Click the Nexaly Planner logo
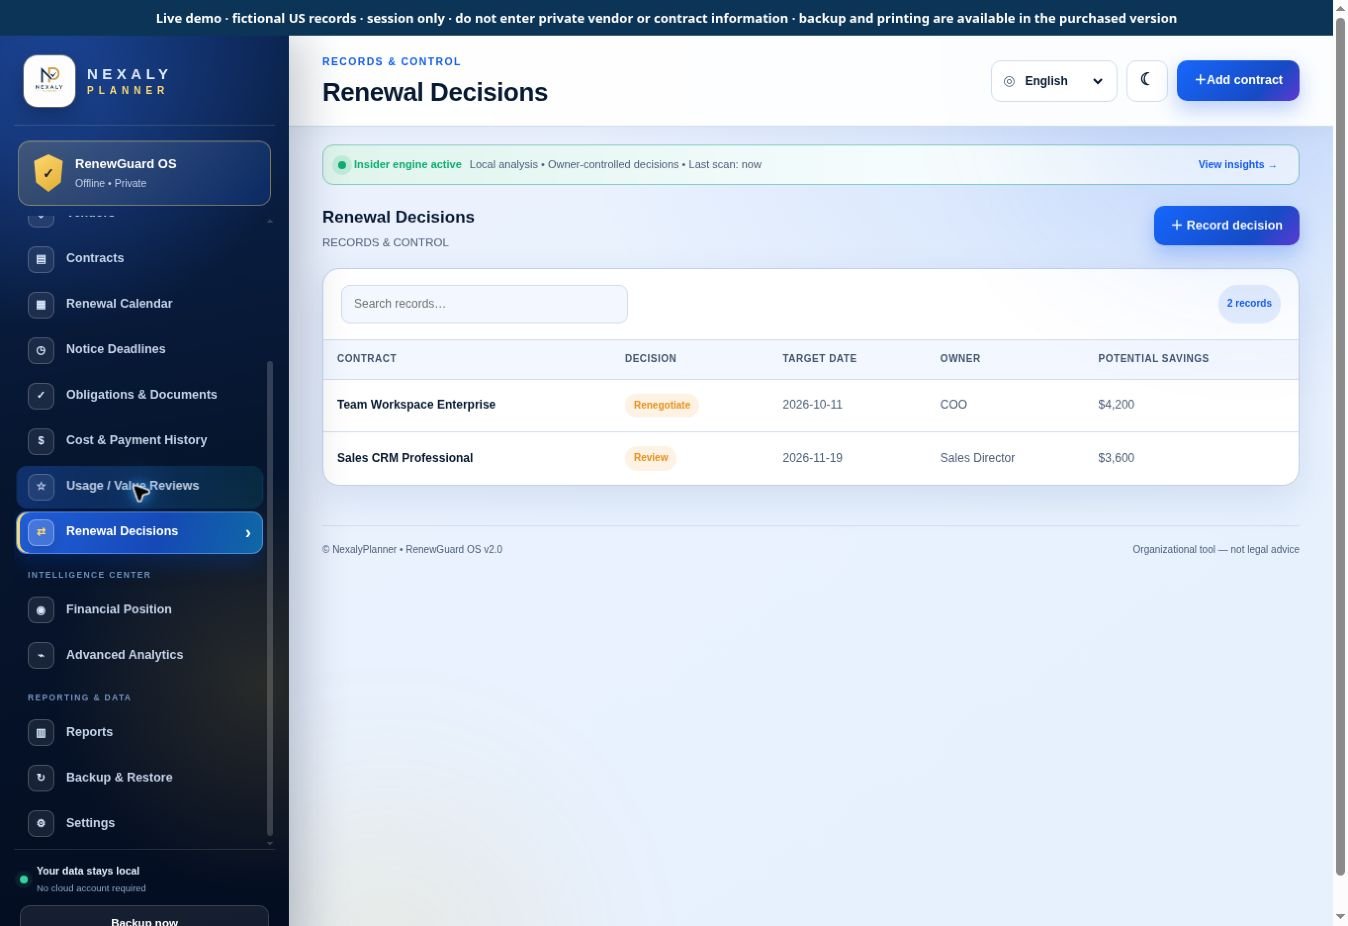The width and height of the screenshot is (1348, 926). (x=49, y=81)
